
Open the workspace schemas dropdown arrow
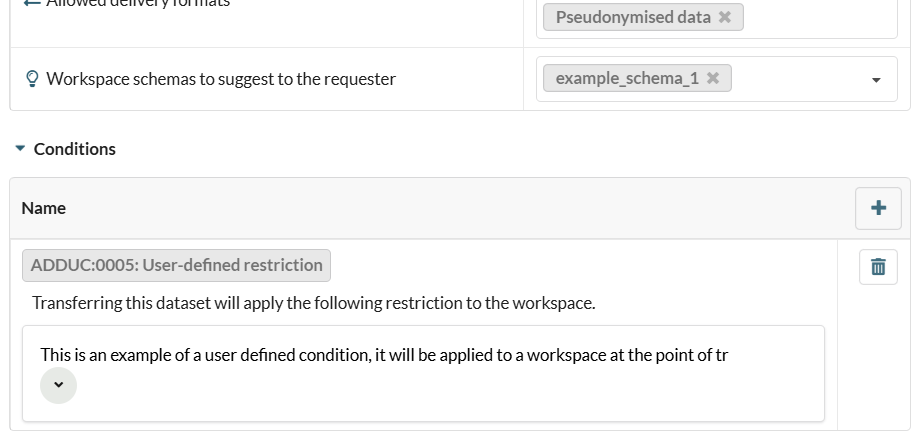point(877,79)
